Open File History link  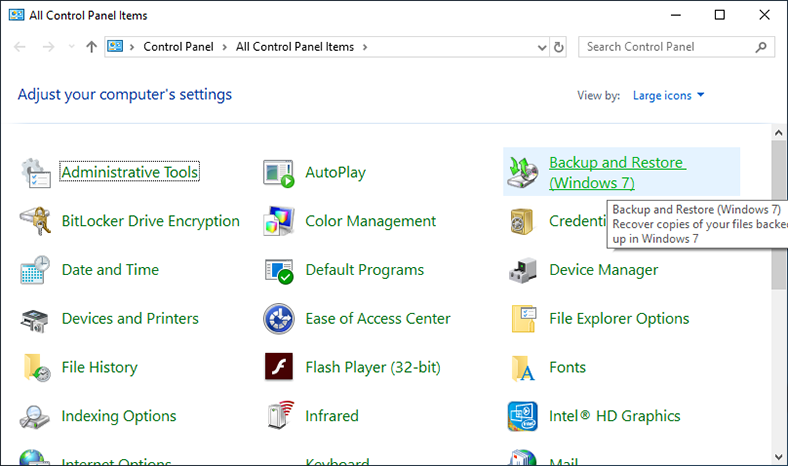pyautogui.click(x=100, y=367)
